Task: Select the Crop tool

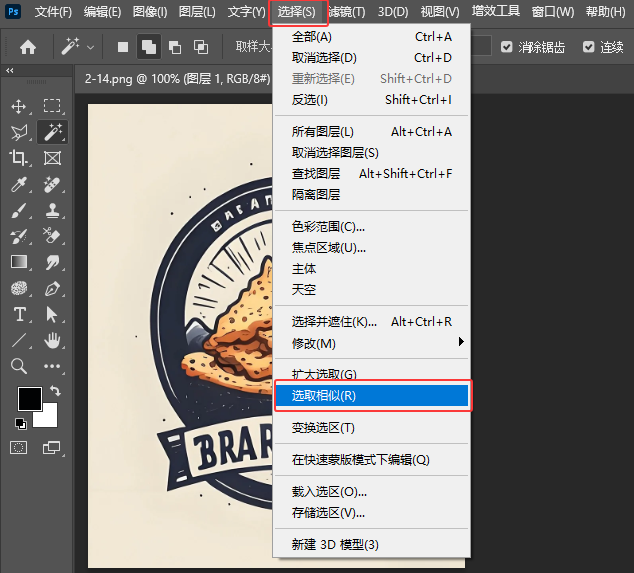Action: (18, 158)
